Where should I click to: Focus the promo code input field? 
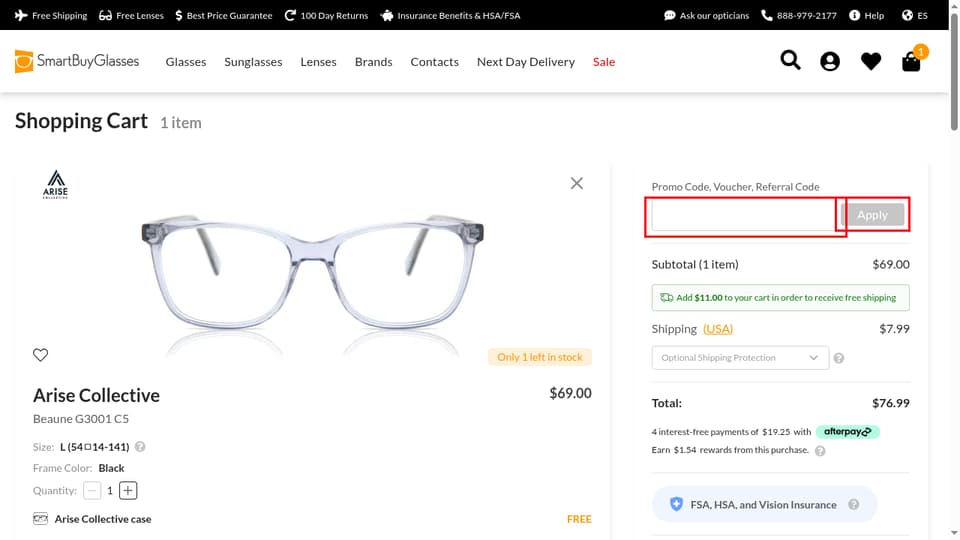tap(744, 216)
